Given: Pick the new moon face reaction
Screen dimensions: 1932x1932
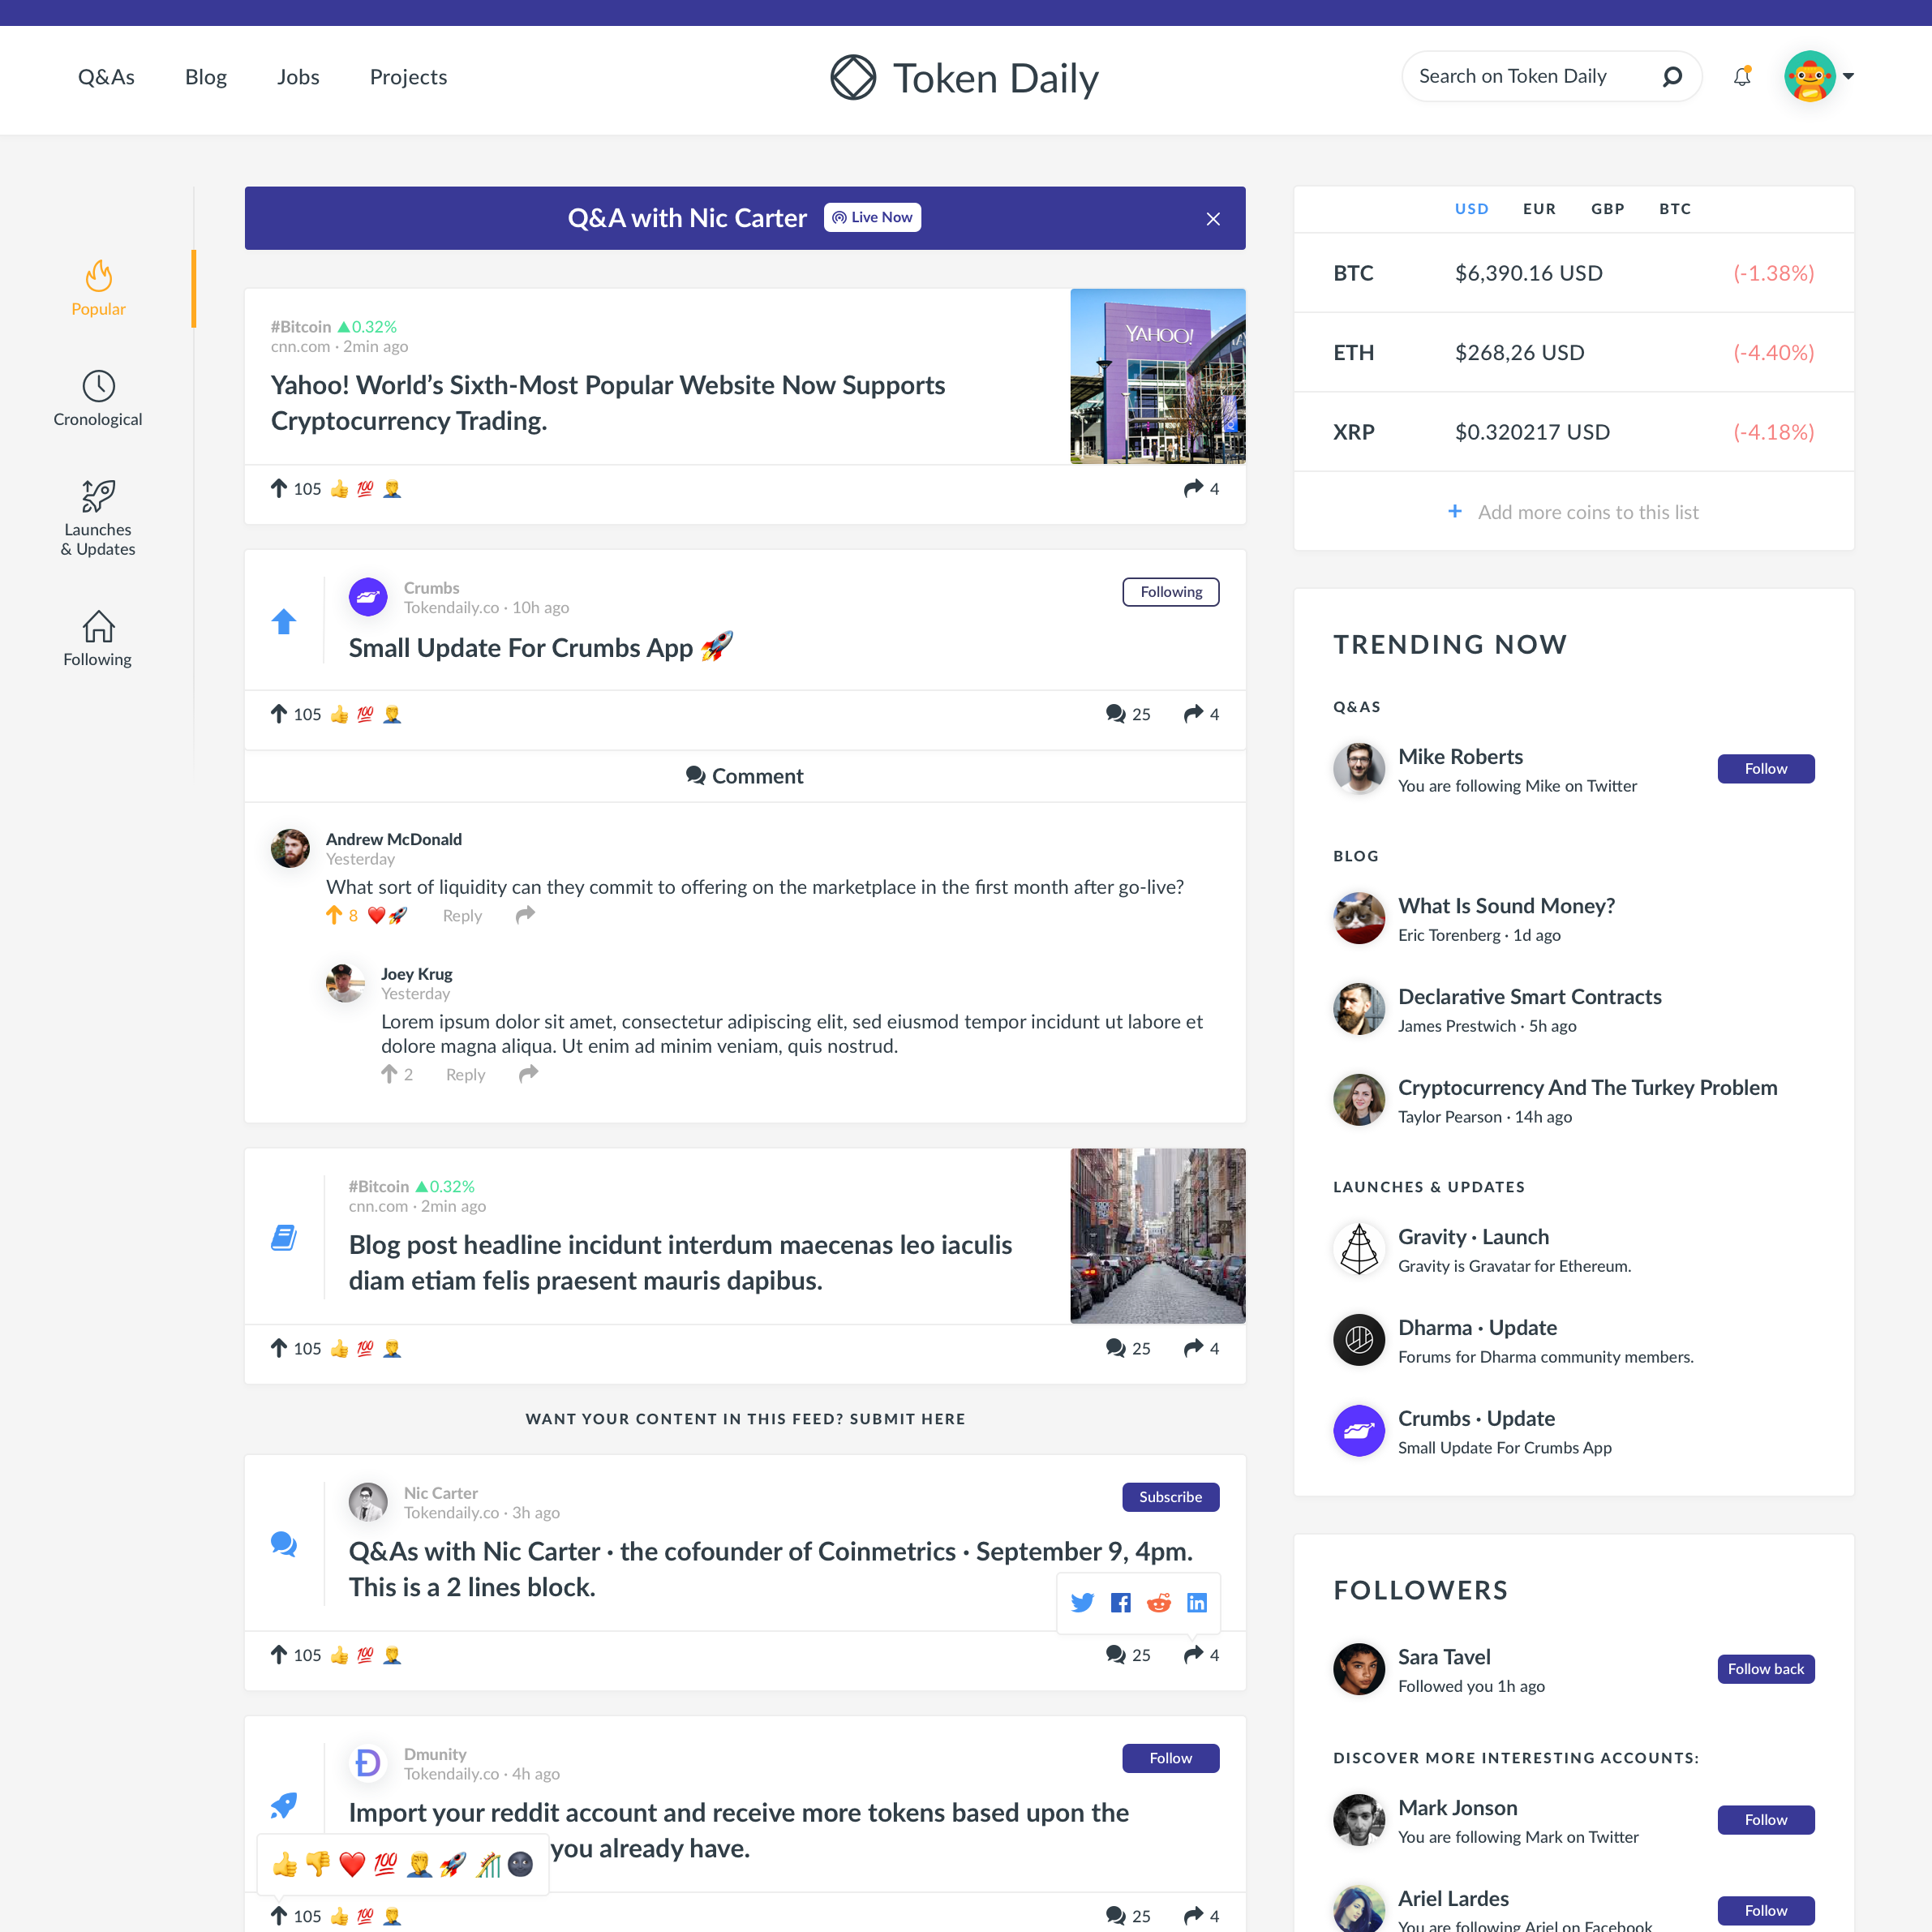Looking at the screenshot, I should click(520, 1864).
